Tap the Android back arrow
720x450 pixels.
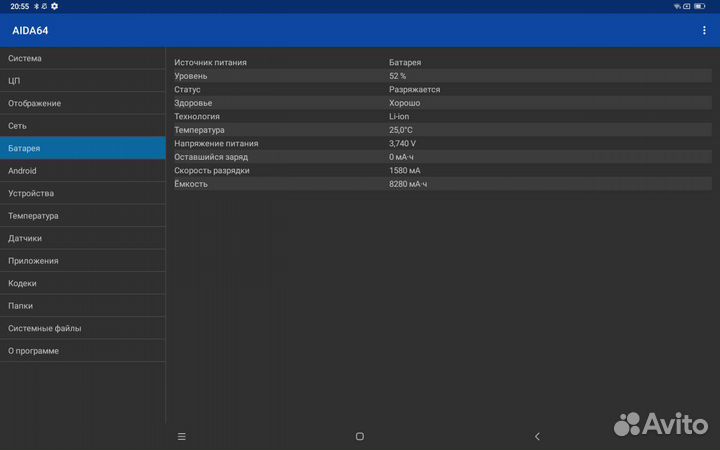(x=537, y=436)
